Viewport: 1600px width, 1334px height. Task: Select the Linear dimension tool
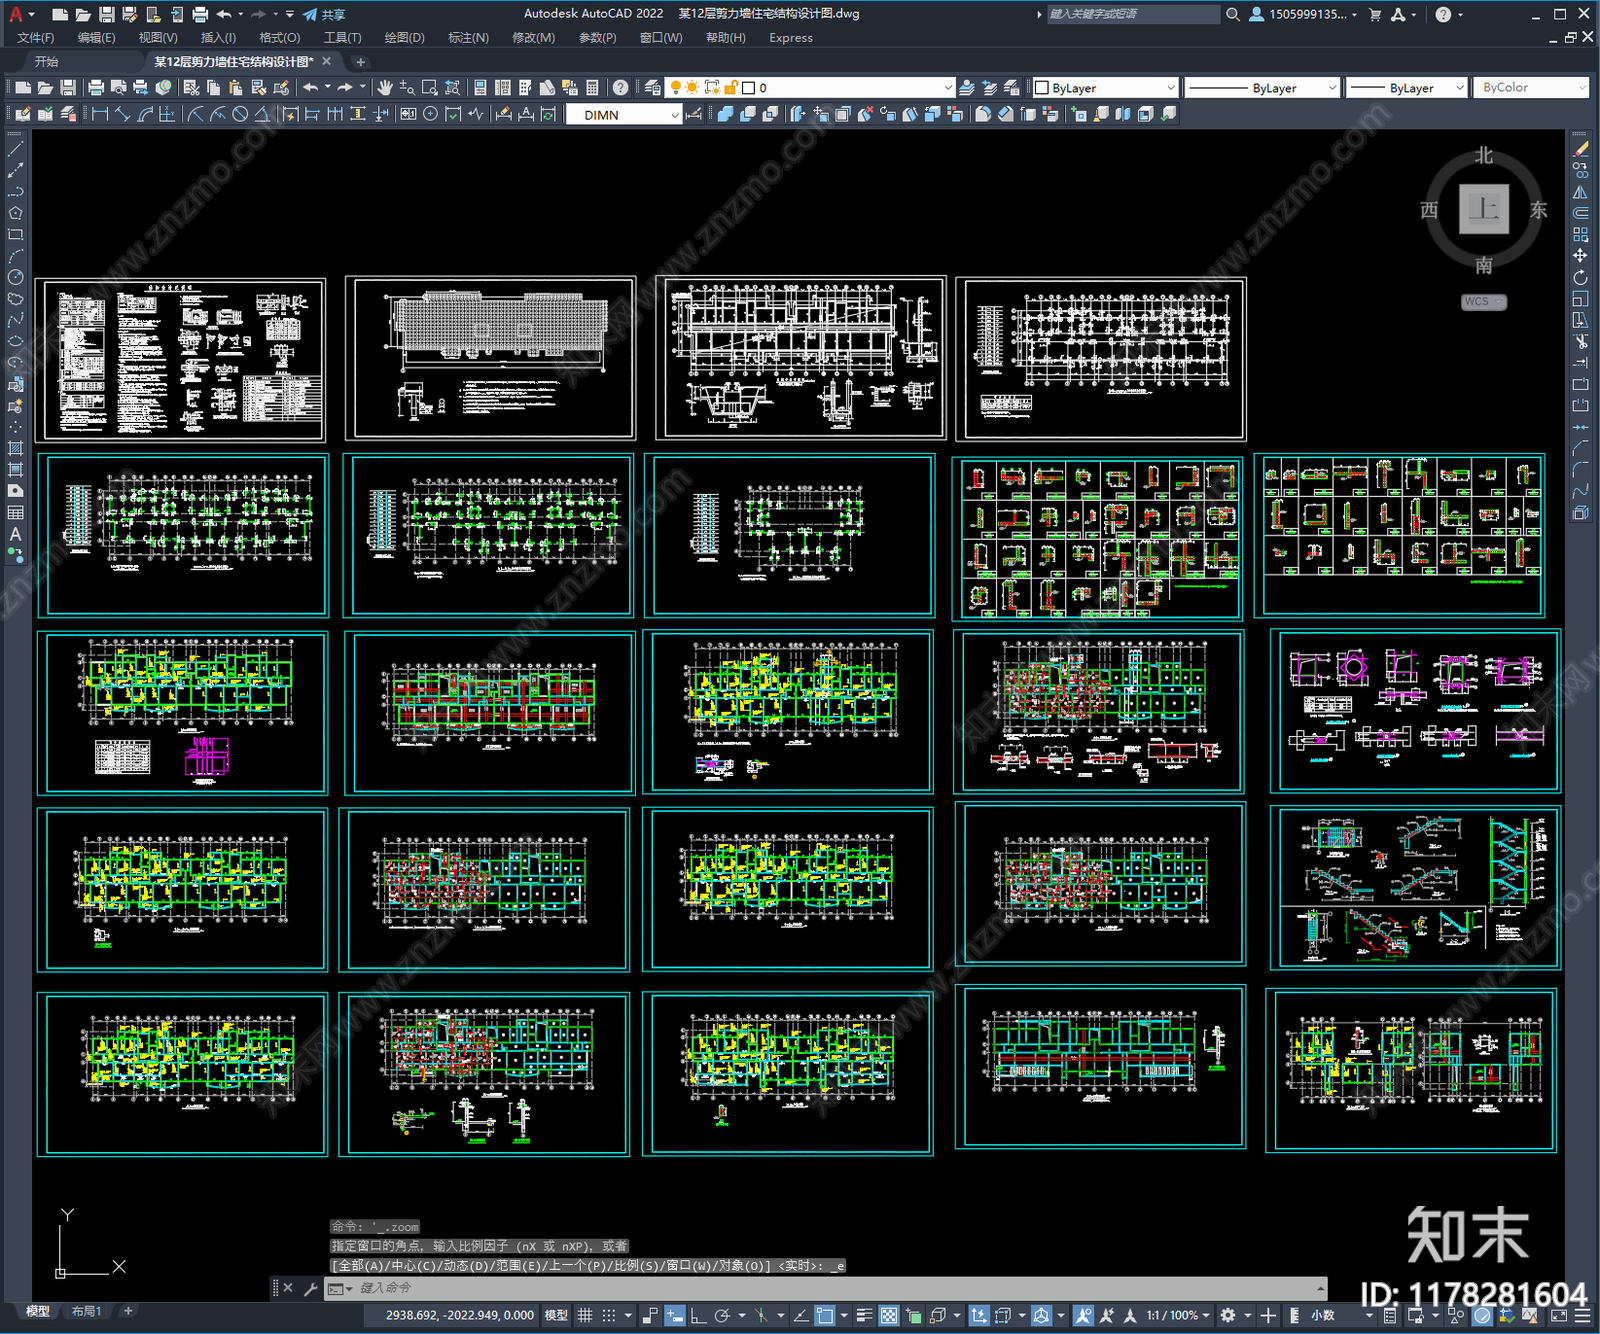(99, 114)
